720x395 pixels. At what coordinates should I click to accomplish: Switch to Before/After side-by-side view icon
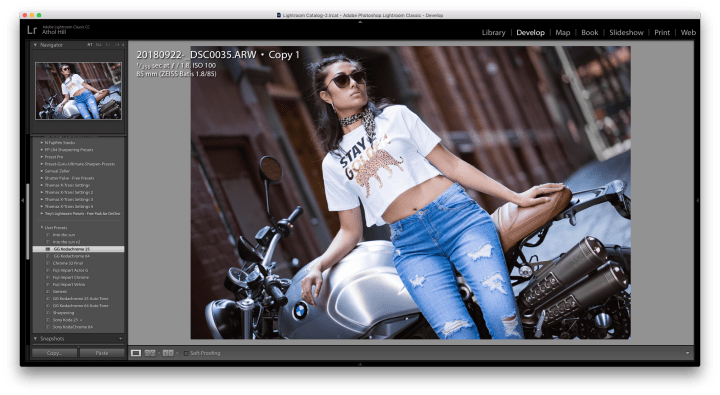(x=150, y=353)
